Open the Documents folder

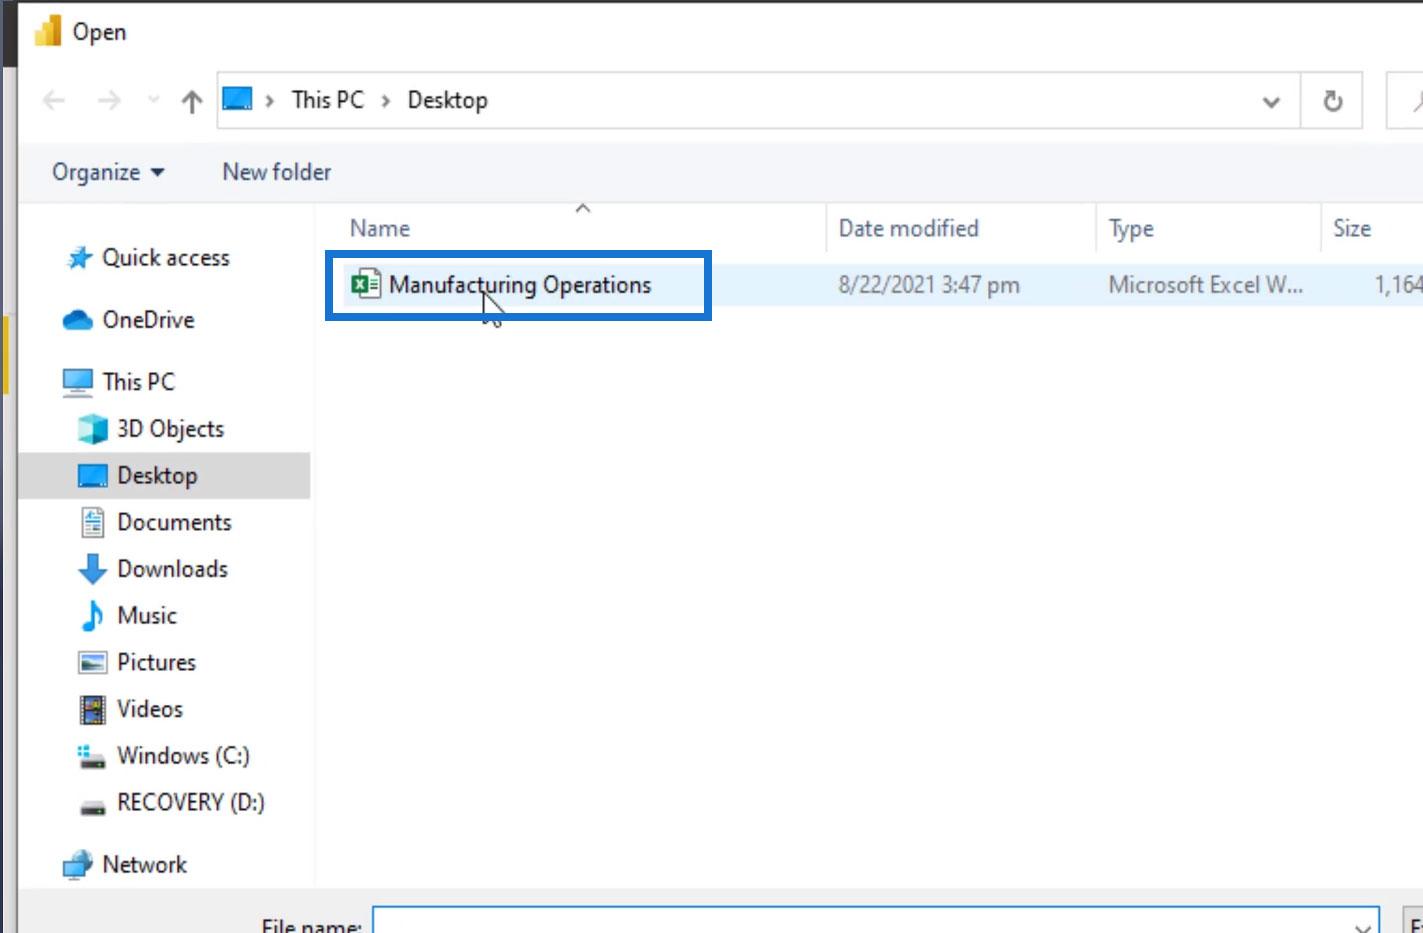[x=174, y=522]
